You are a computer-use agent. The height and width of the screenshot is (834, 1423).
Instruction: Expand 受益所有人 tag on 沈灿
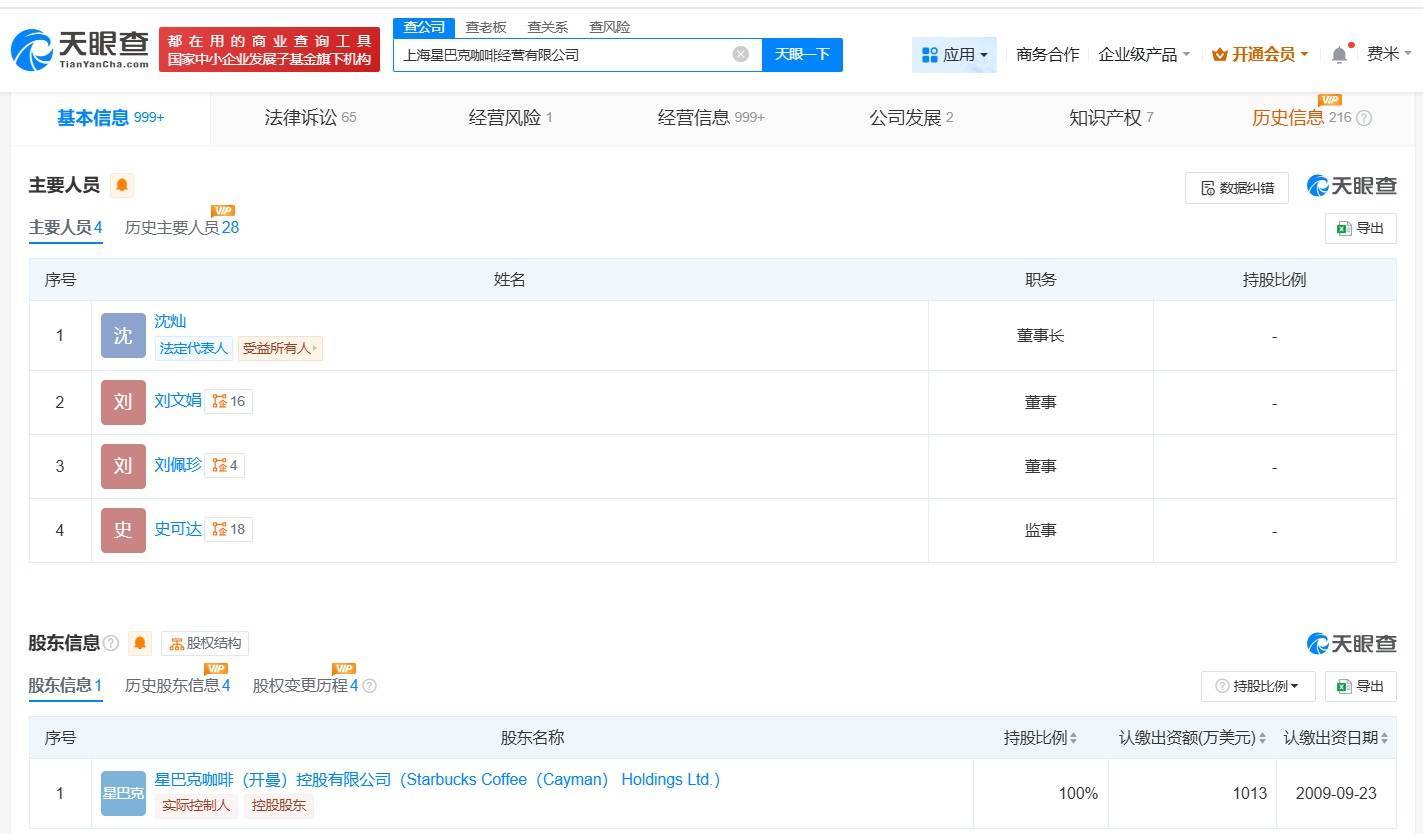(280, 348)
